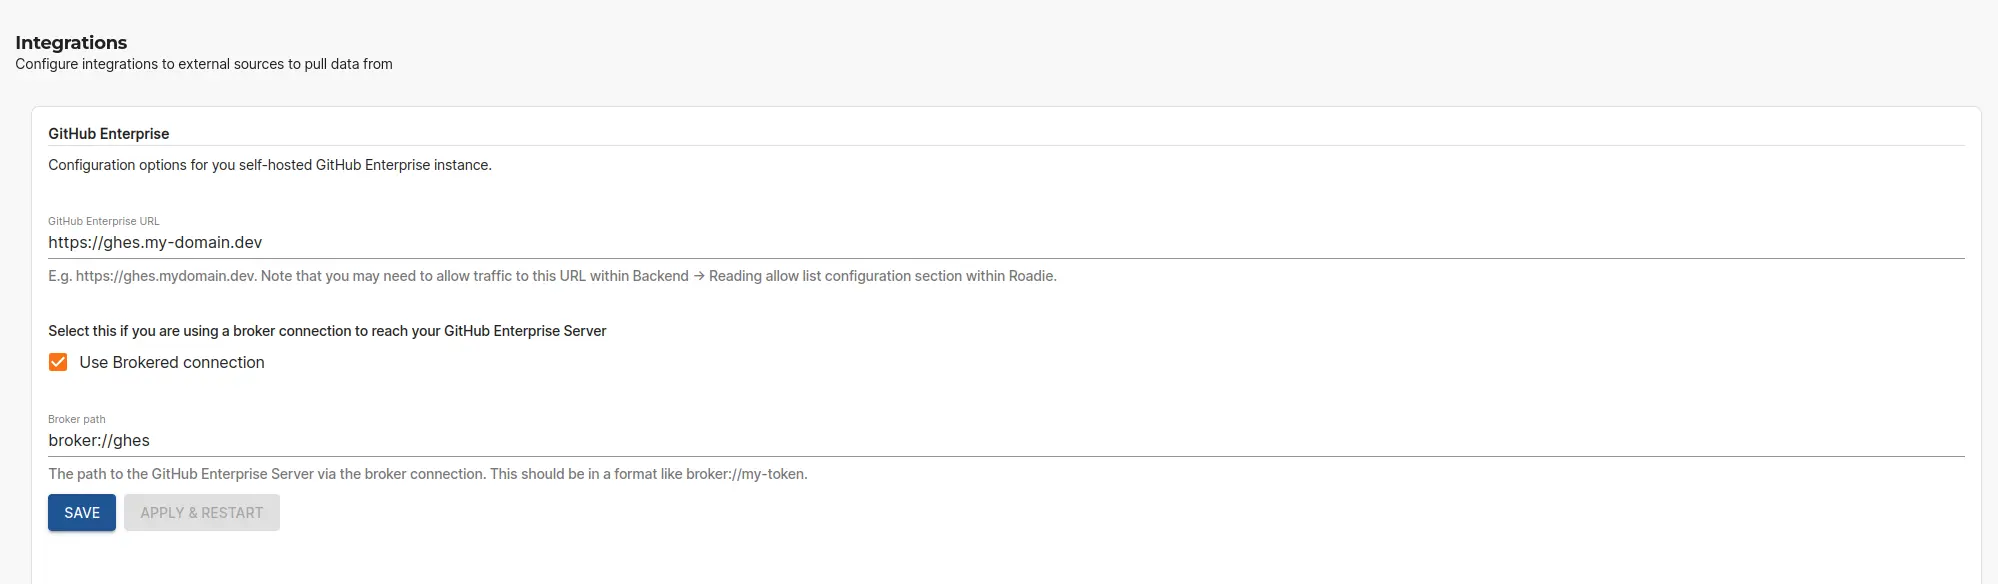Click the https://ghes.my-domain.dev URL text

click(x=155, y=242)
